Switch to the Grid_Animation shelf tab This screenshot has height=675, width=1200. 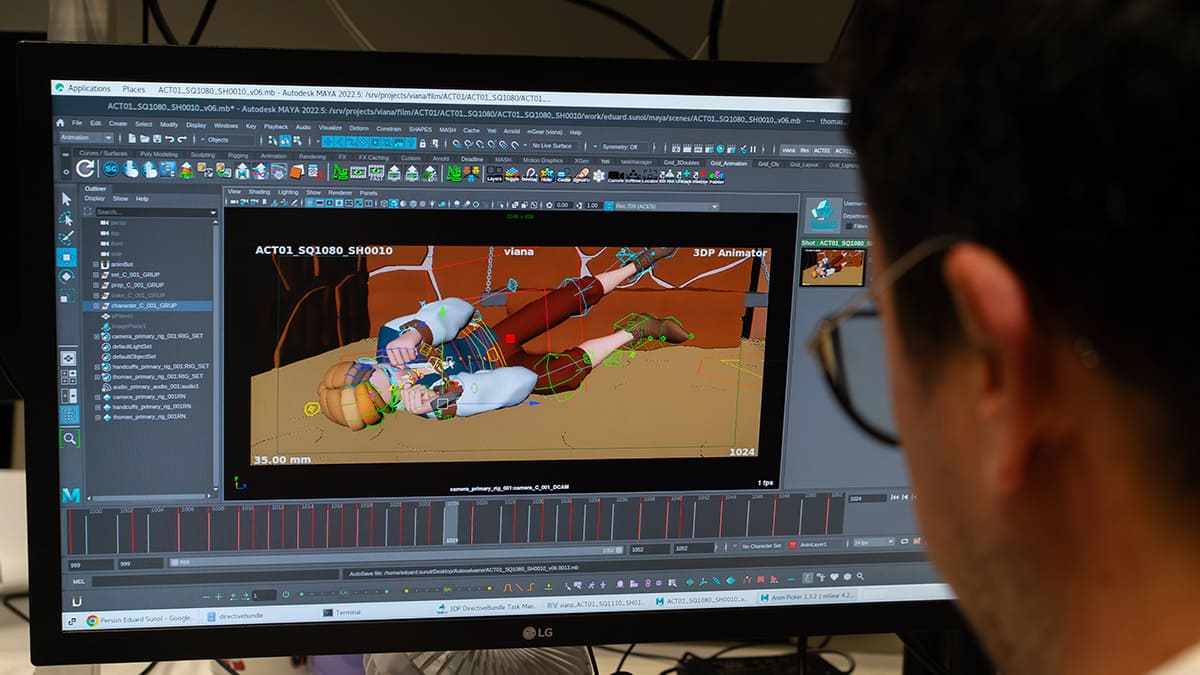(728, 163)
